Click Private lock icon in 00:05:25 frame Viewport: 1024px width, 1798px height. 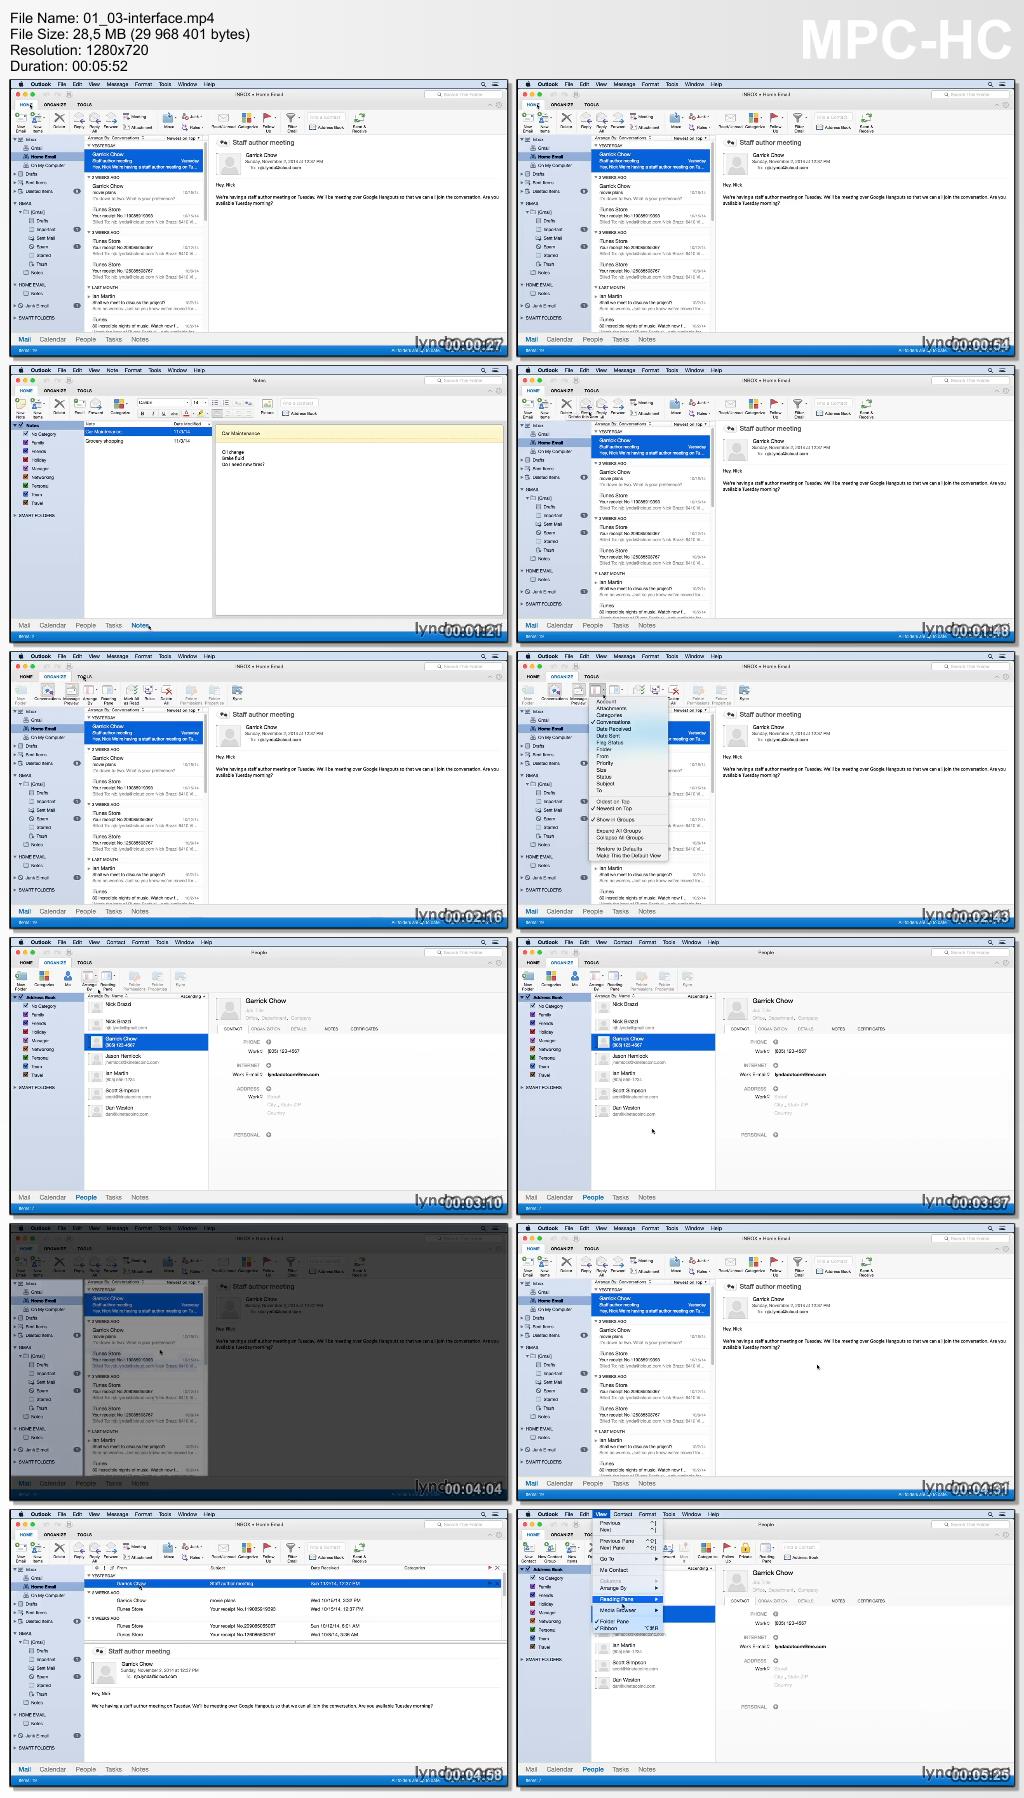click(745, 1548)
